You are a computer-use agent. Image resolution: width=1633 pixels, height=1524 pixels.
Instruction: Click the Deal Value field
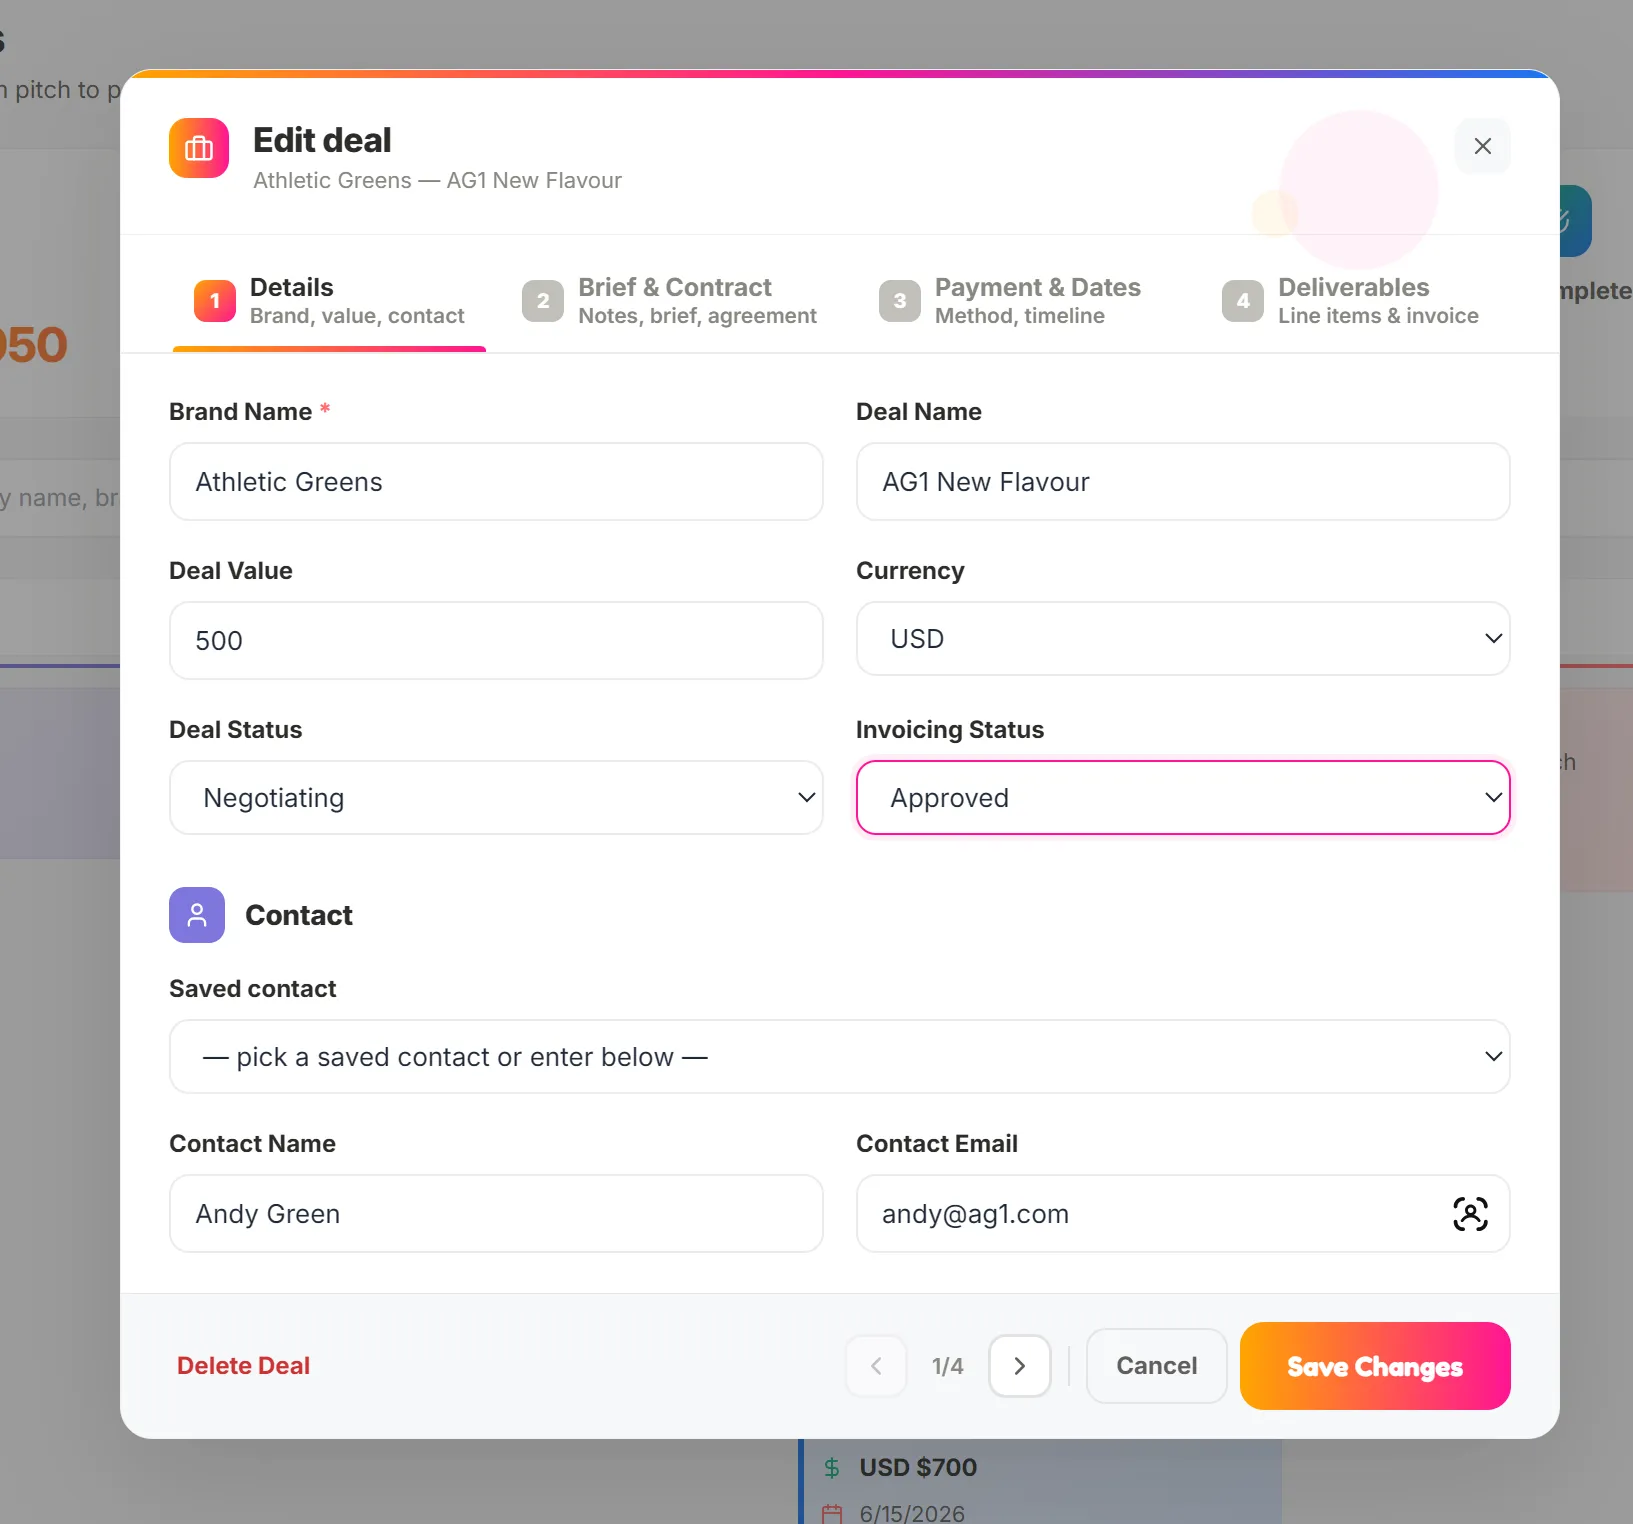tap(496, 641)
